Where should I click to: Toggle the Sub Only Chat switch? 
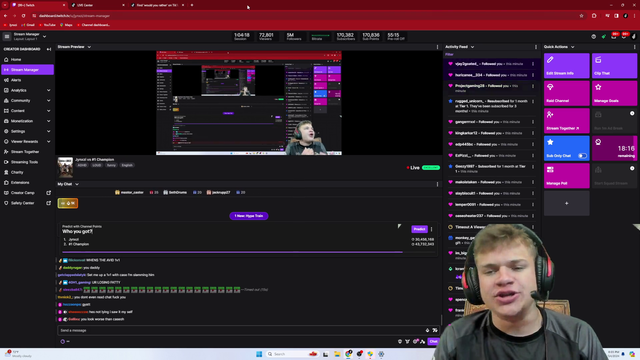(582, 156)
